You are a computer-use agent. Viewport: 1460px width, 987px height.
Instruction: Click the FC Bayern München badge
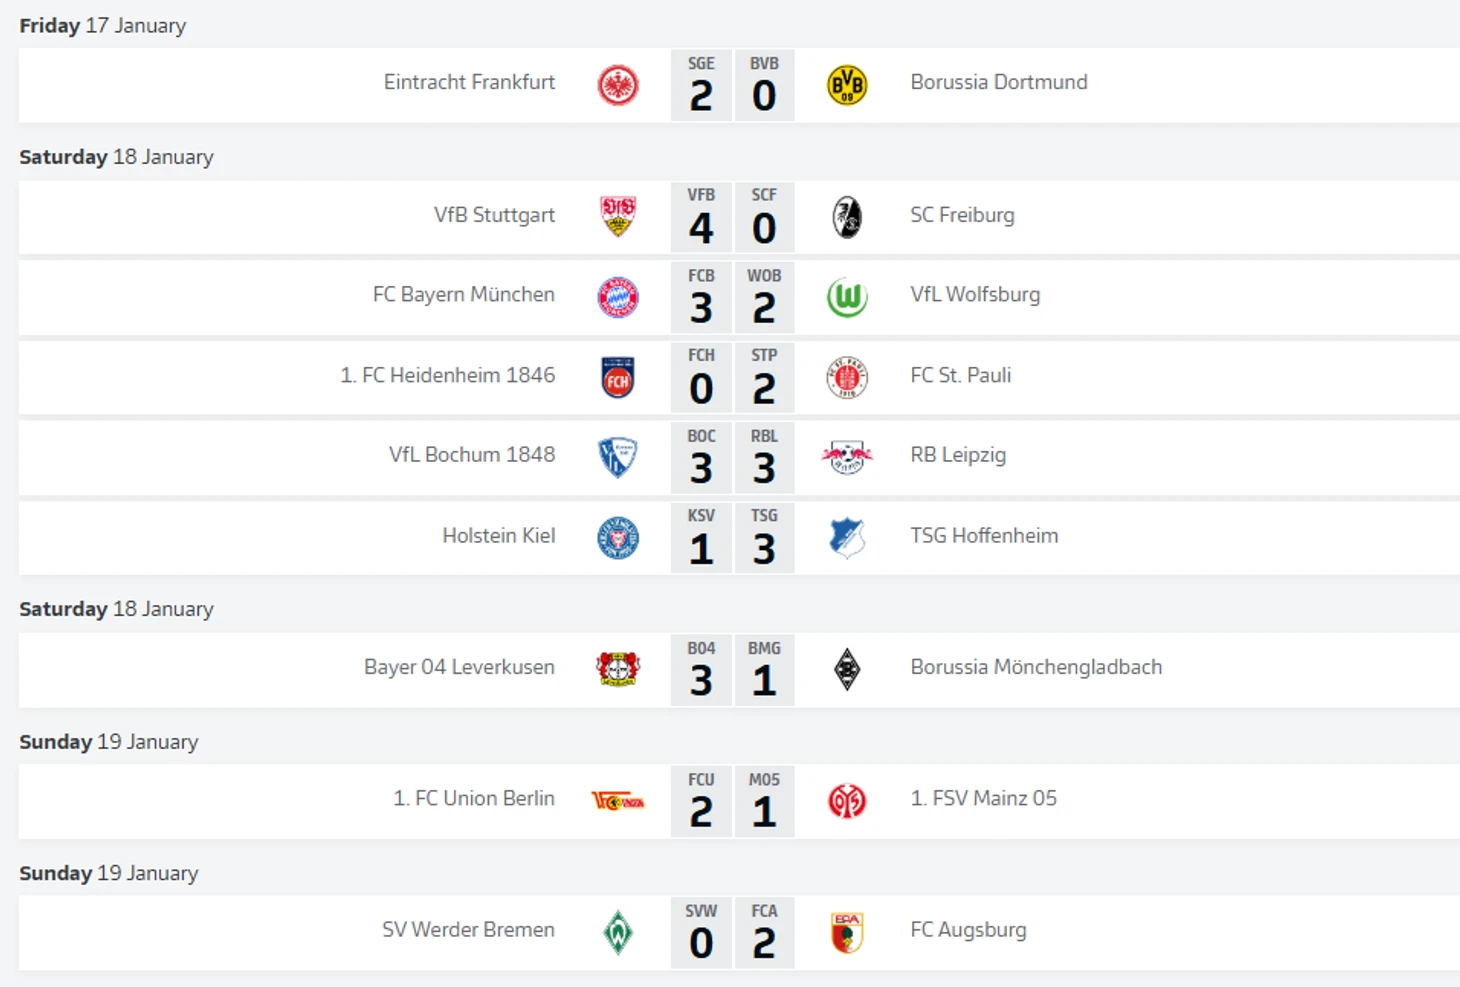618,297
